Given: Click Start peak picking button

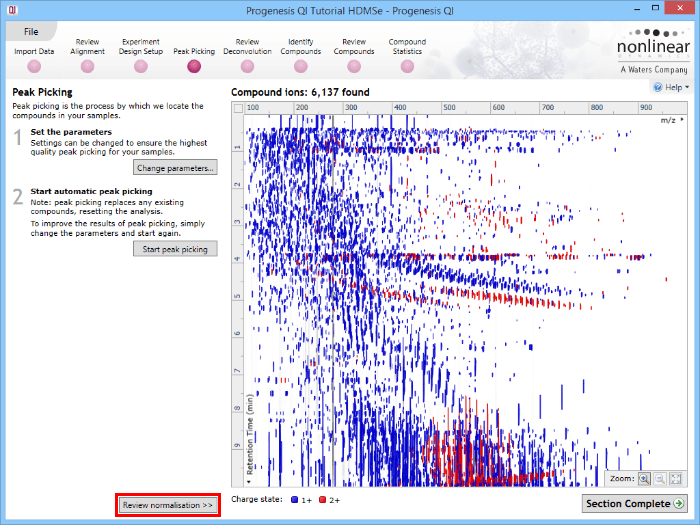Looking at the screenshot, I should click(x=175, y=249).
